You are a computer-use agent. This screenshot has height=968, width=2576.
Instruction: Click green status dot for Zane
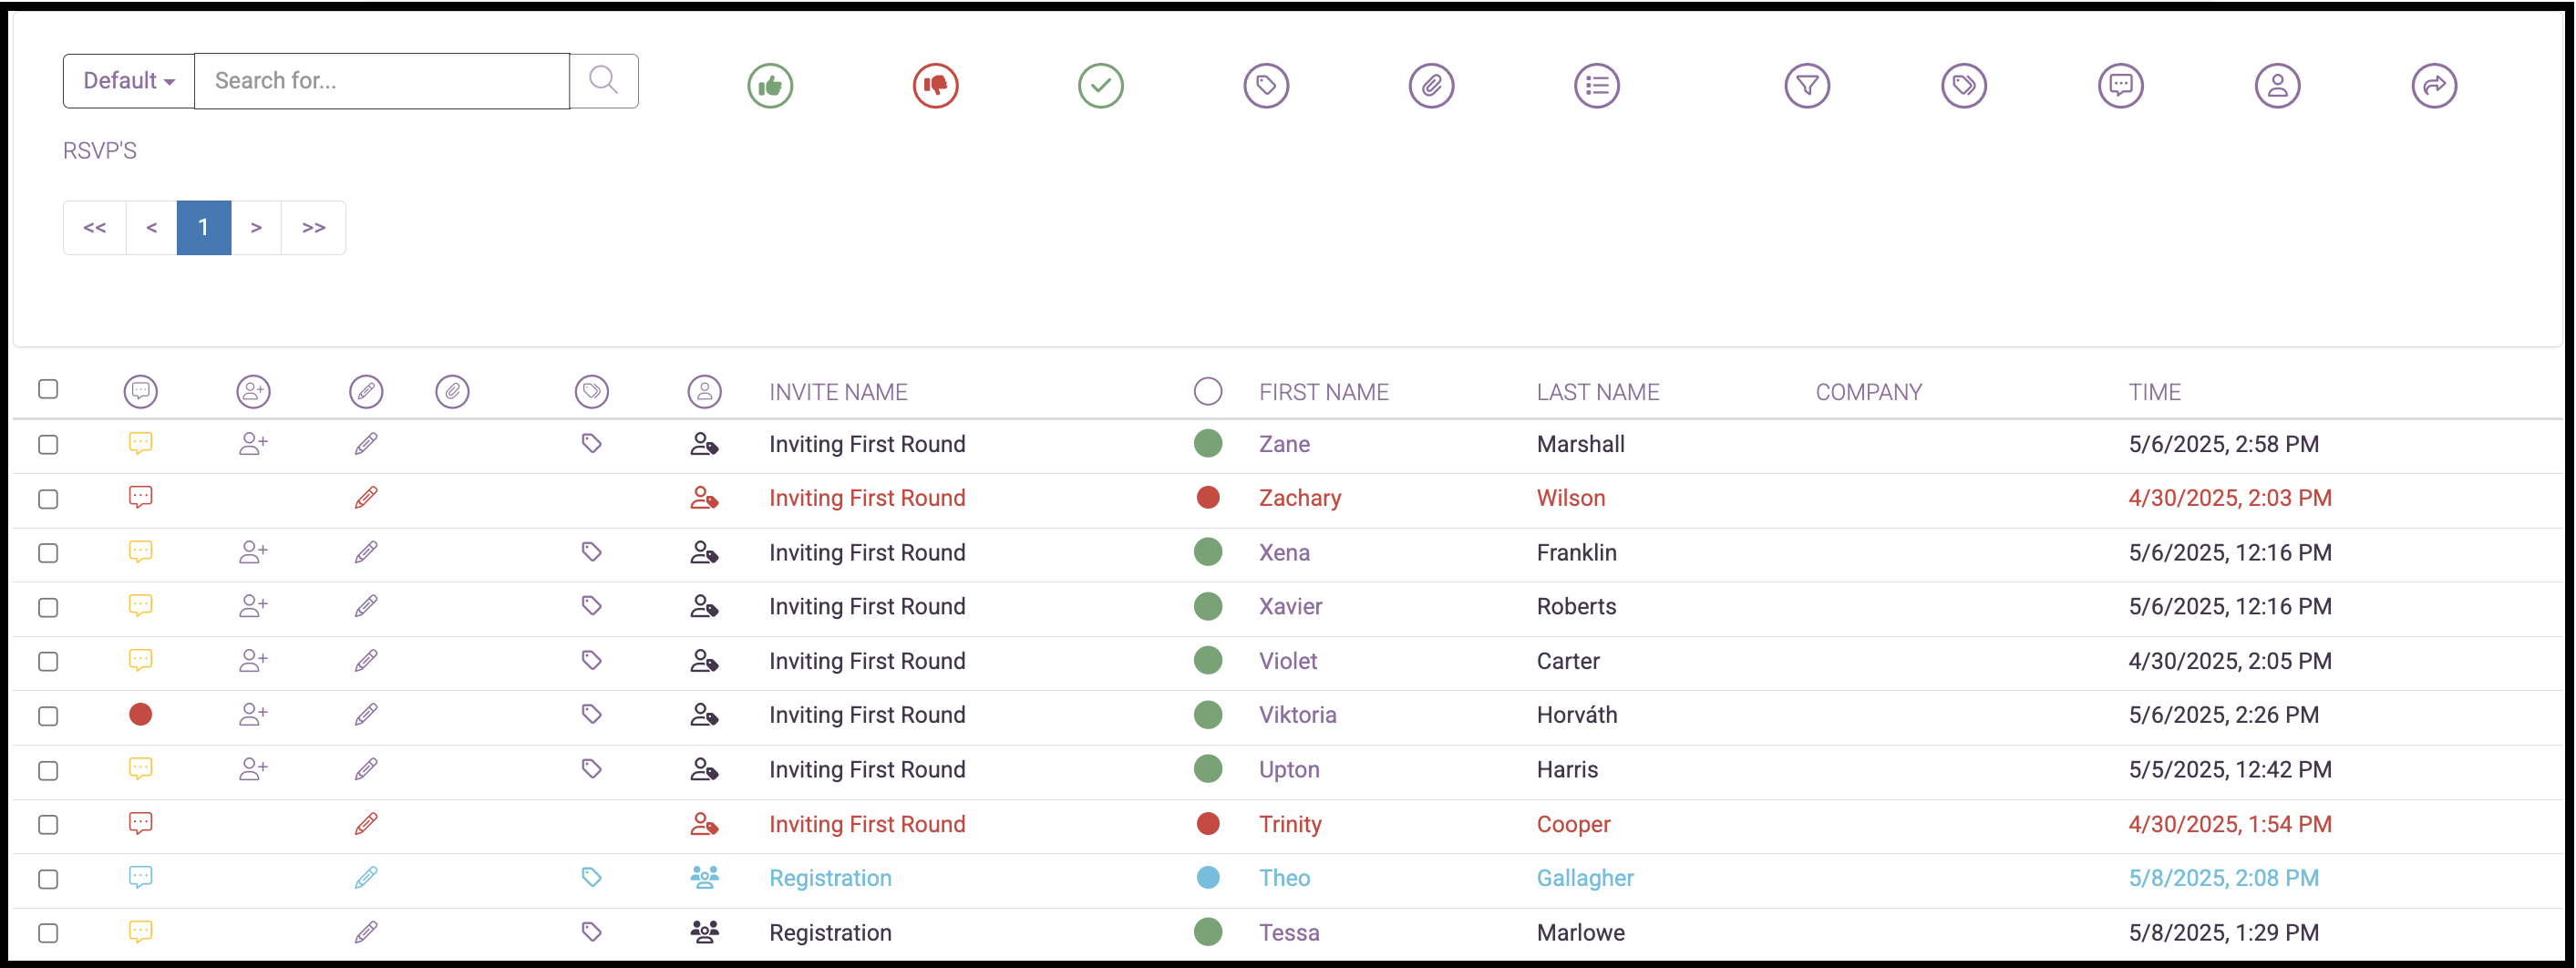pos(1208,443)
